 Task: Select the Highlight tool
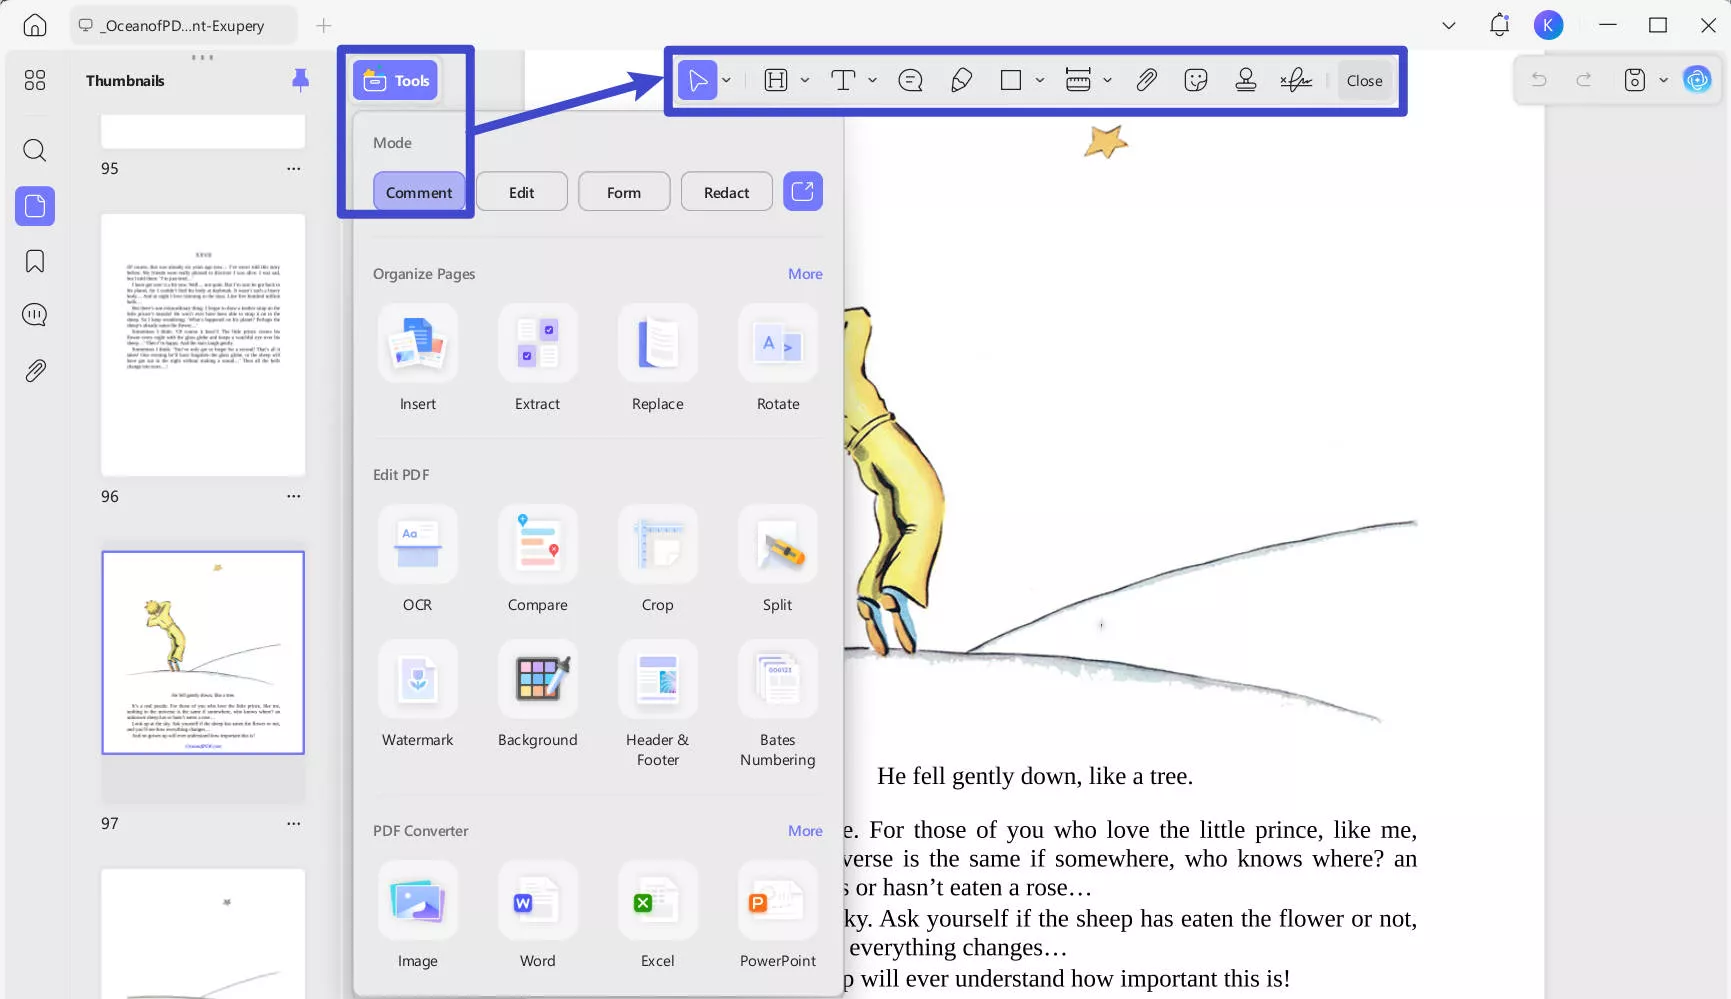(775, 80)
